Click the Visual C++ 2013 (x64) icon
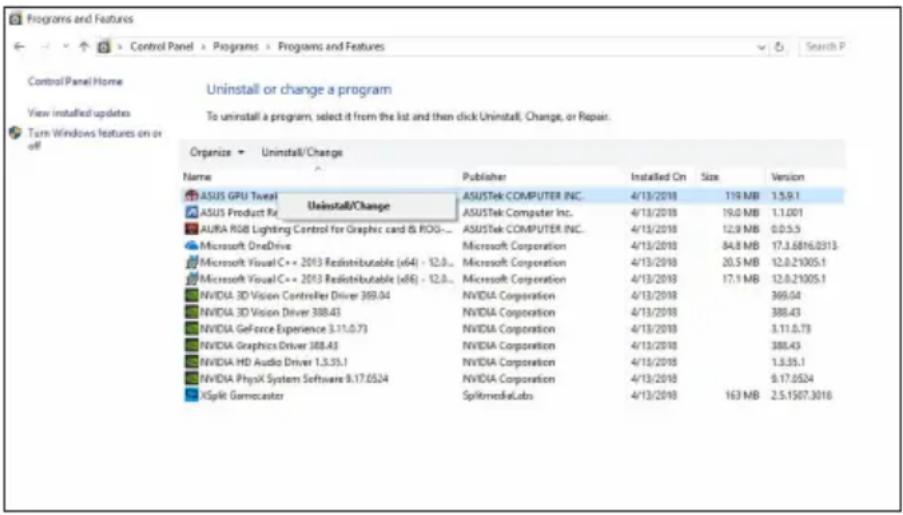The width and height of the screenshot is (903, 515). pyautogui.click(x=191, y=262)
